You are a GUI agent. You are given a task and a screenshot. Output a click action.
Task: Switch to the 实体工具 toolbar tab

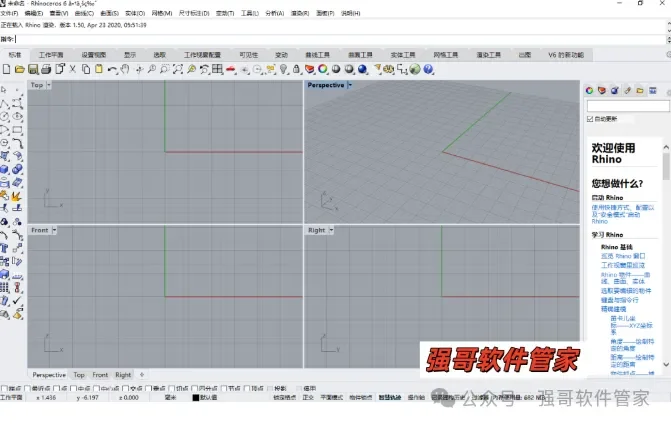(403, 55)
